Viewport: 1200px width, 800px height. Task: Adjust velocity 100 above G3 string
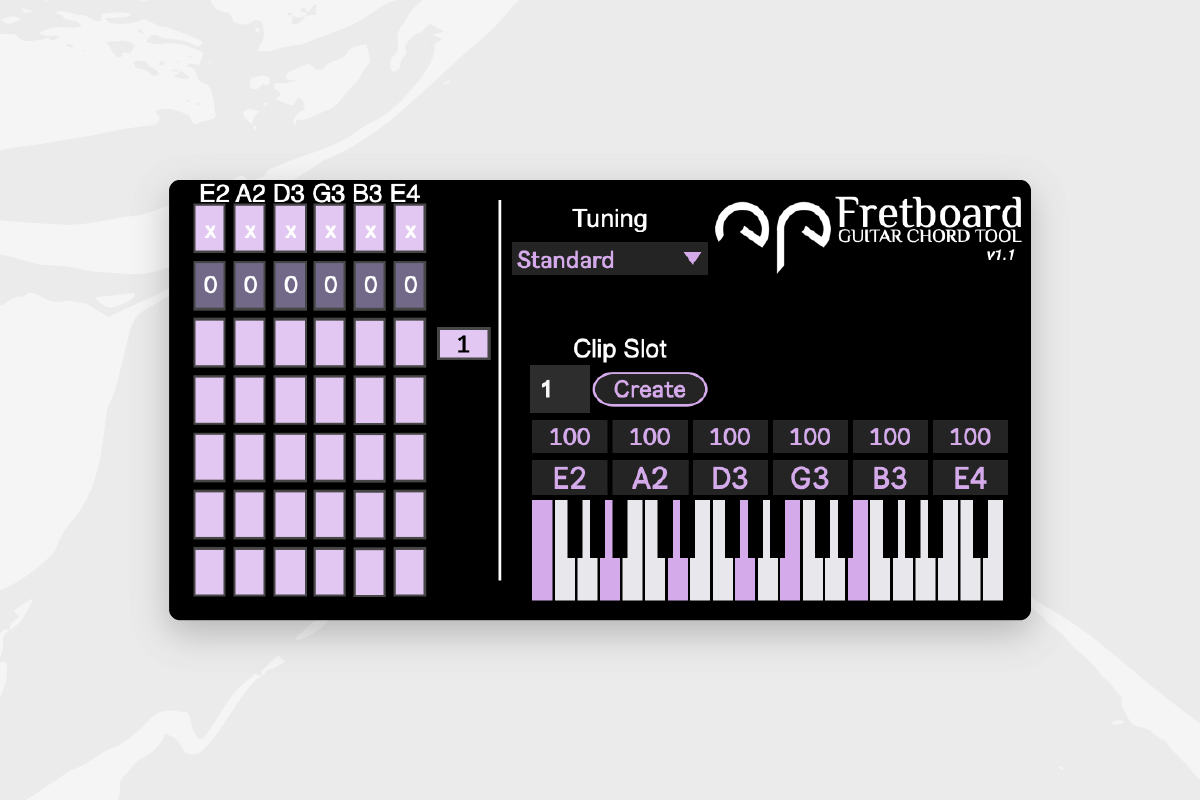pos(810,437)
